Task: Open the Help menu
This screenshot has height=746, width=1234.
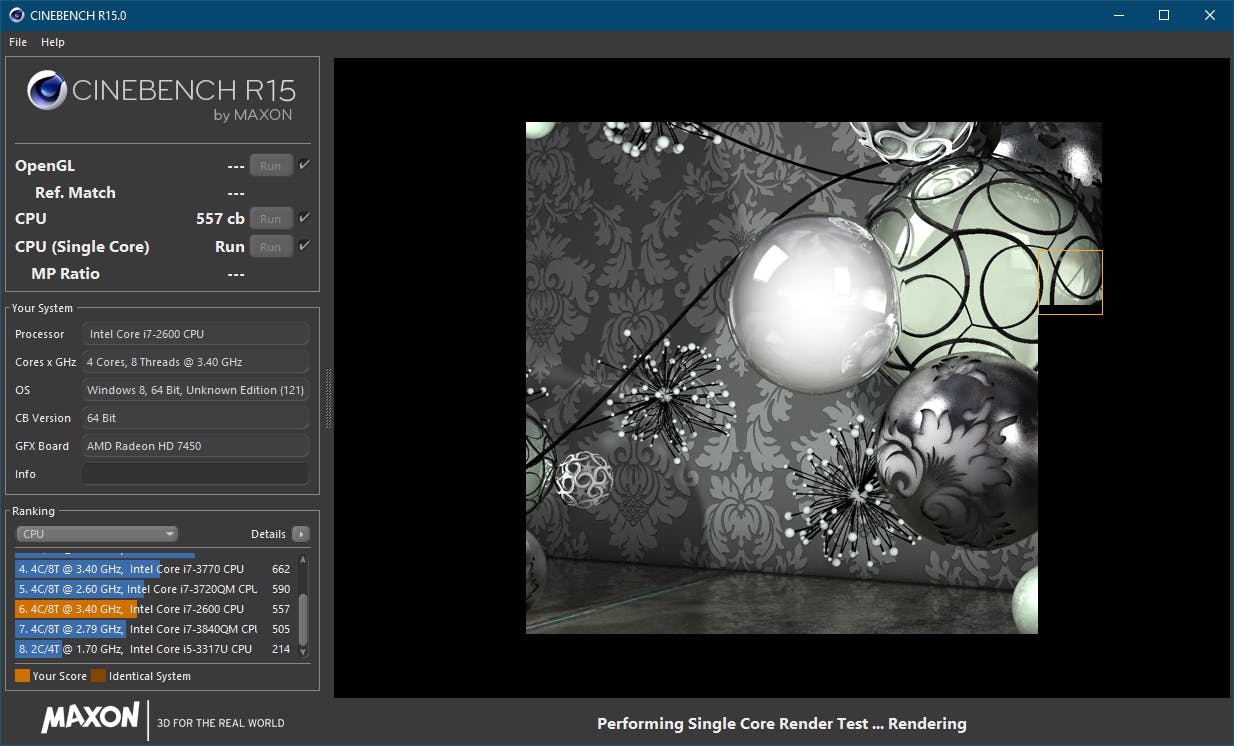Action: pyautogui.click(x=53, y=42)
